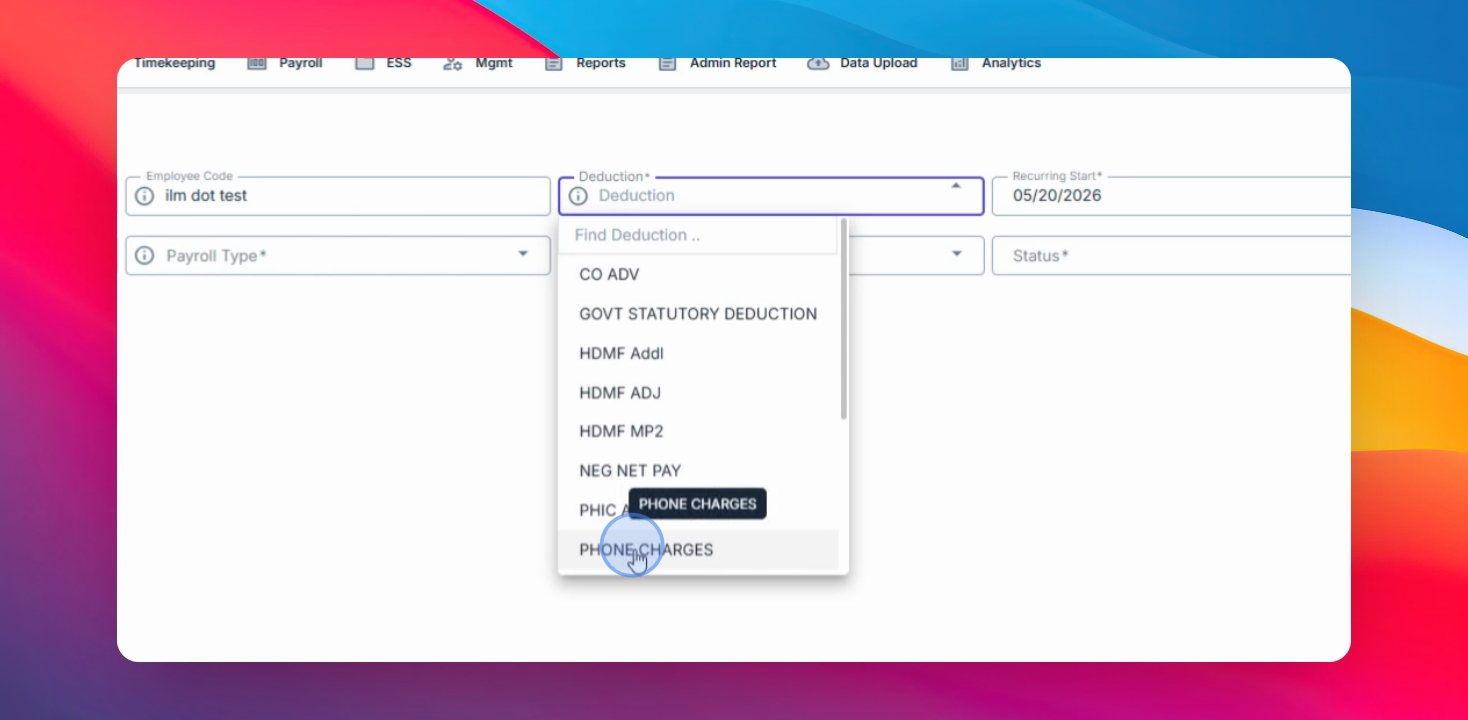Collapse the Deduction dropdown arrow
Viewport: 1468px width, 720px height.
(x=956, y=186)
